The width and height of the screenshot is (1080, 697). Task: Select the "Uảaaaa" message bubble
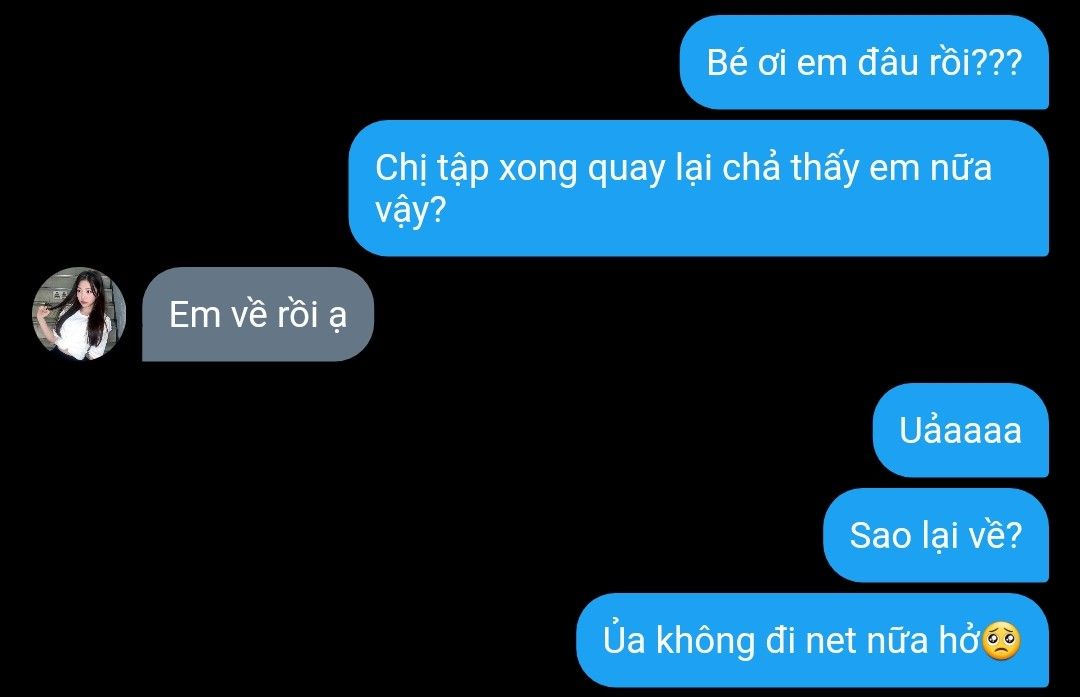960,430
